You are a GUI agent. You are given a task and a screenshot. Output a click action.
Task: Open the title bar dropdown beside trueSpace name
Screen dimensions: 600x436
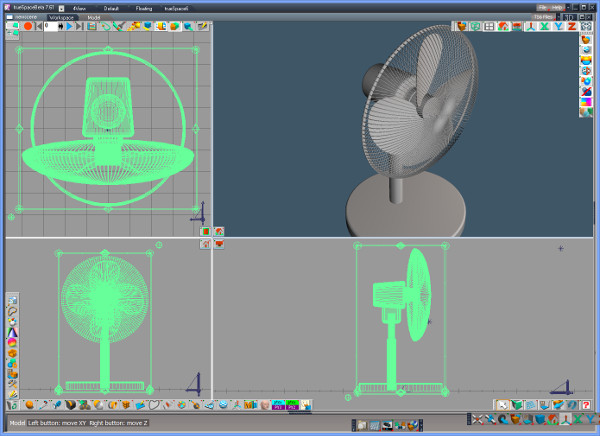click(61, 8)
